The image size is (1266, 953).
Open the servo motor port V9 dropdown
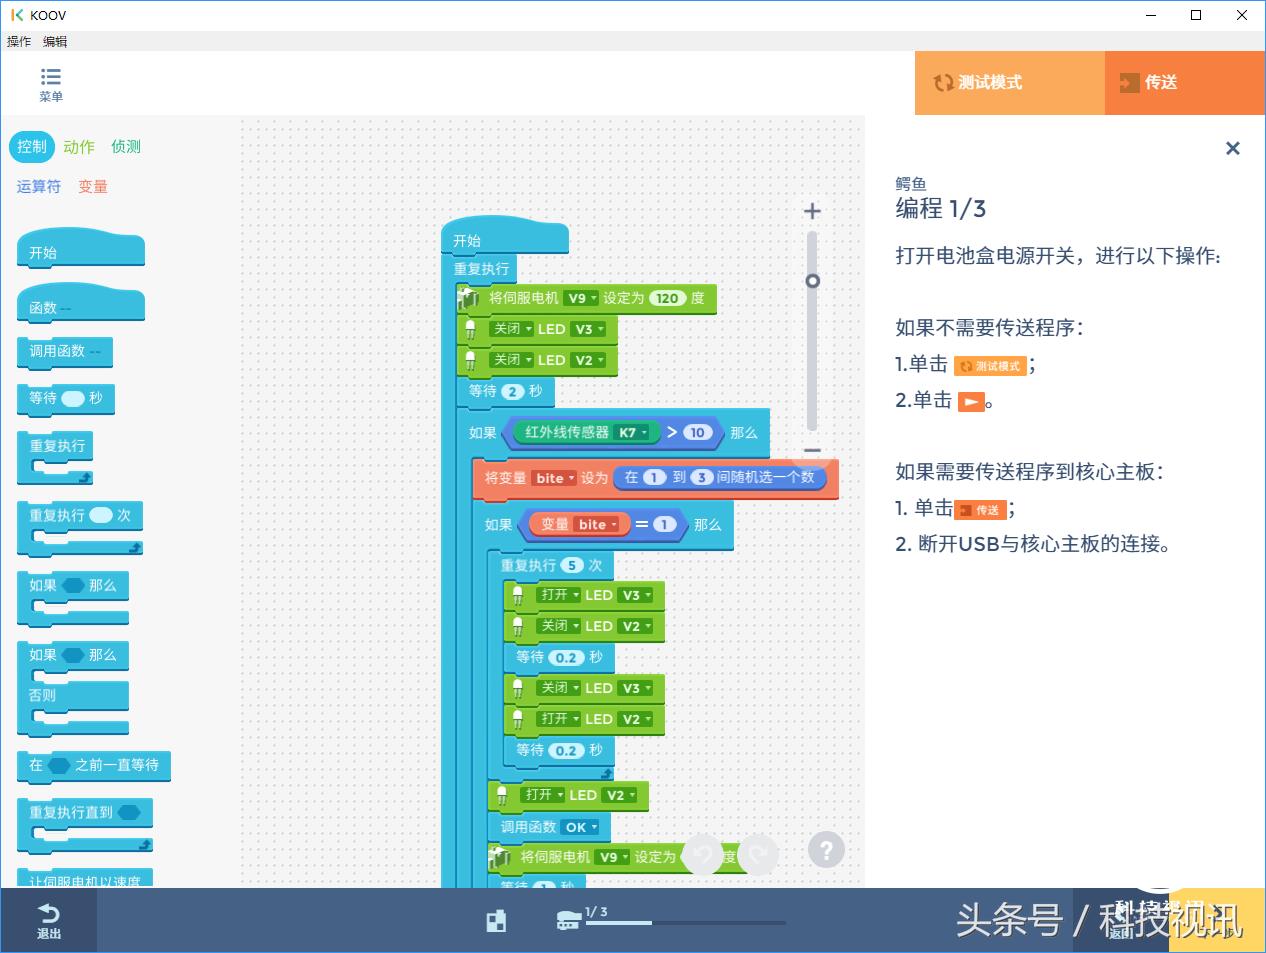click(x=581, y=298)
